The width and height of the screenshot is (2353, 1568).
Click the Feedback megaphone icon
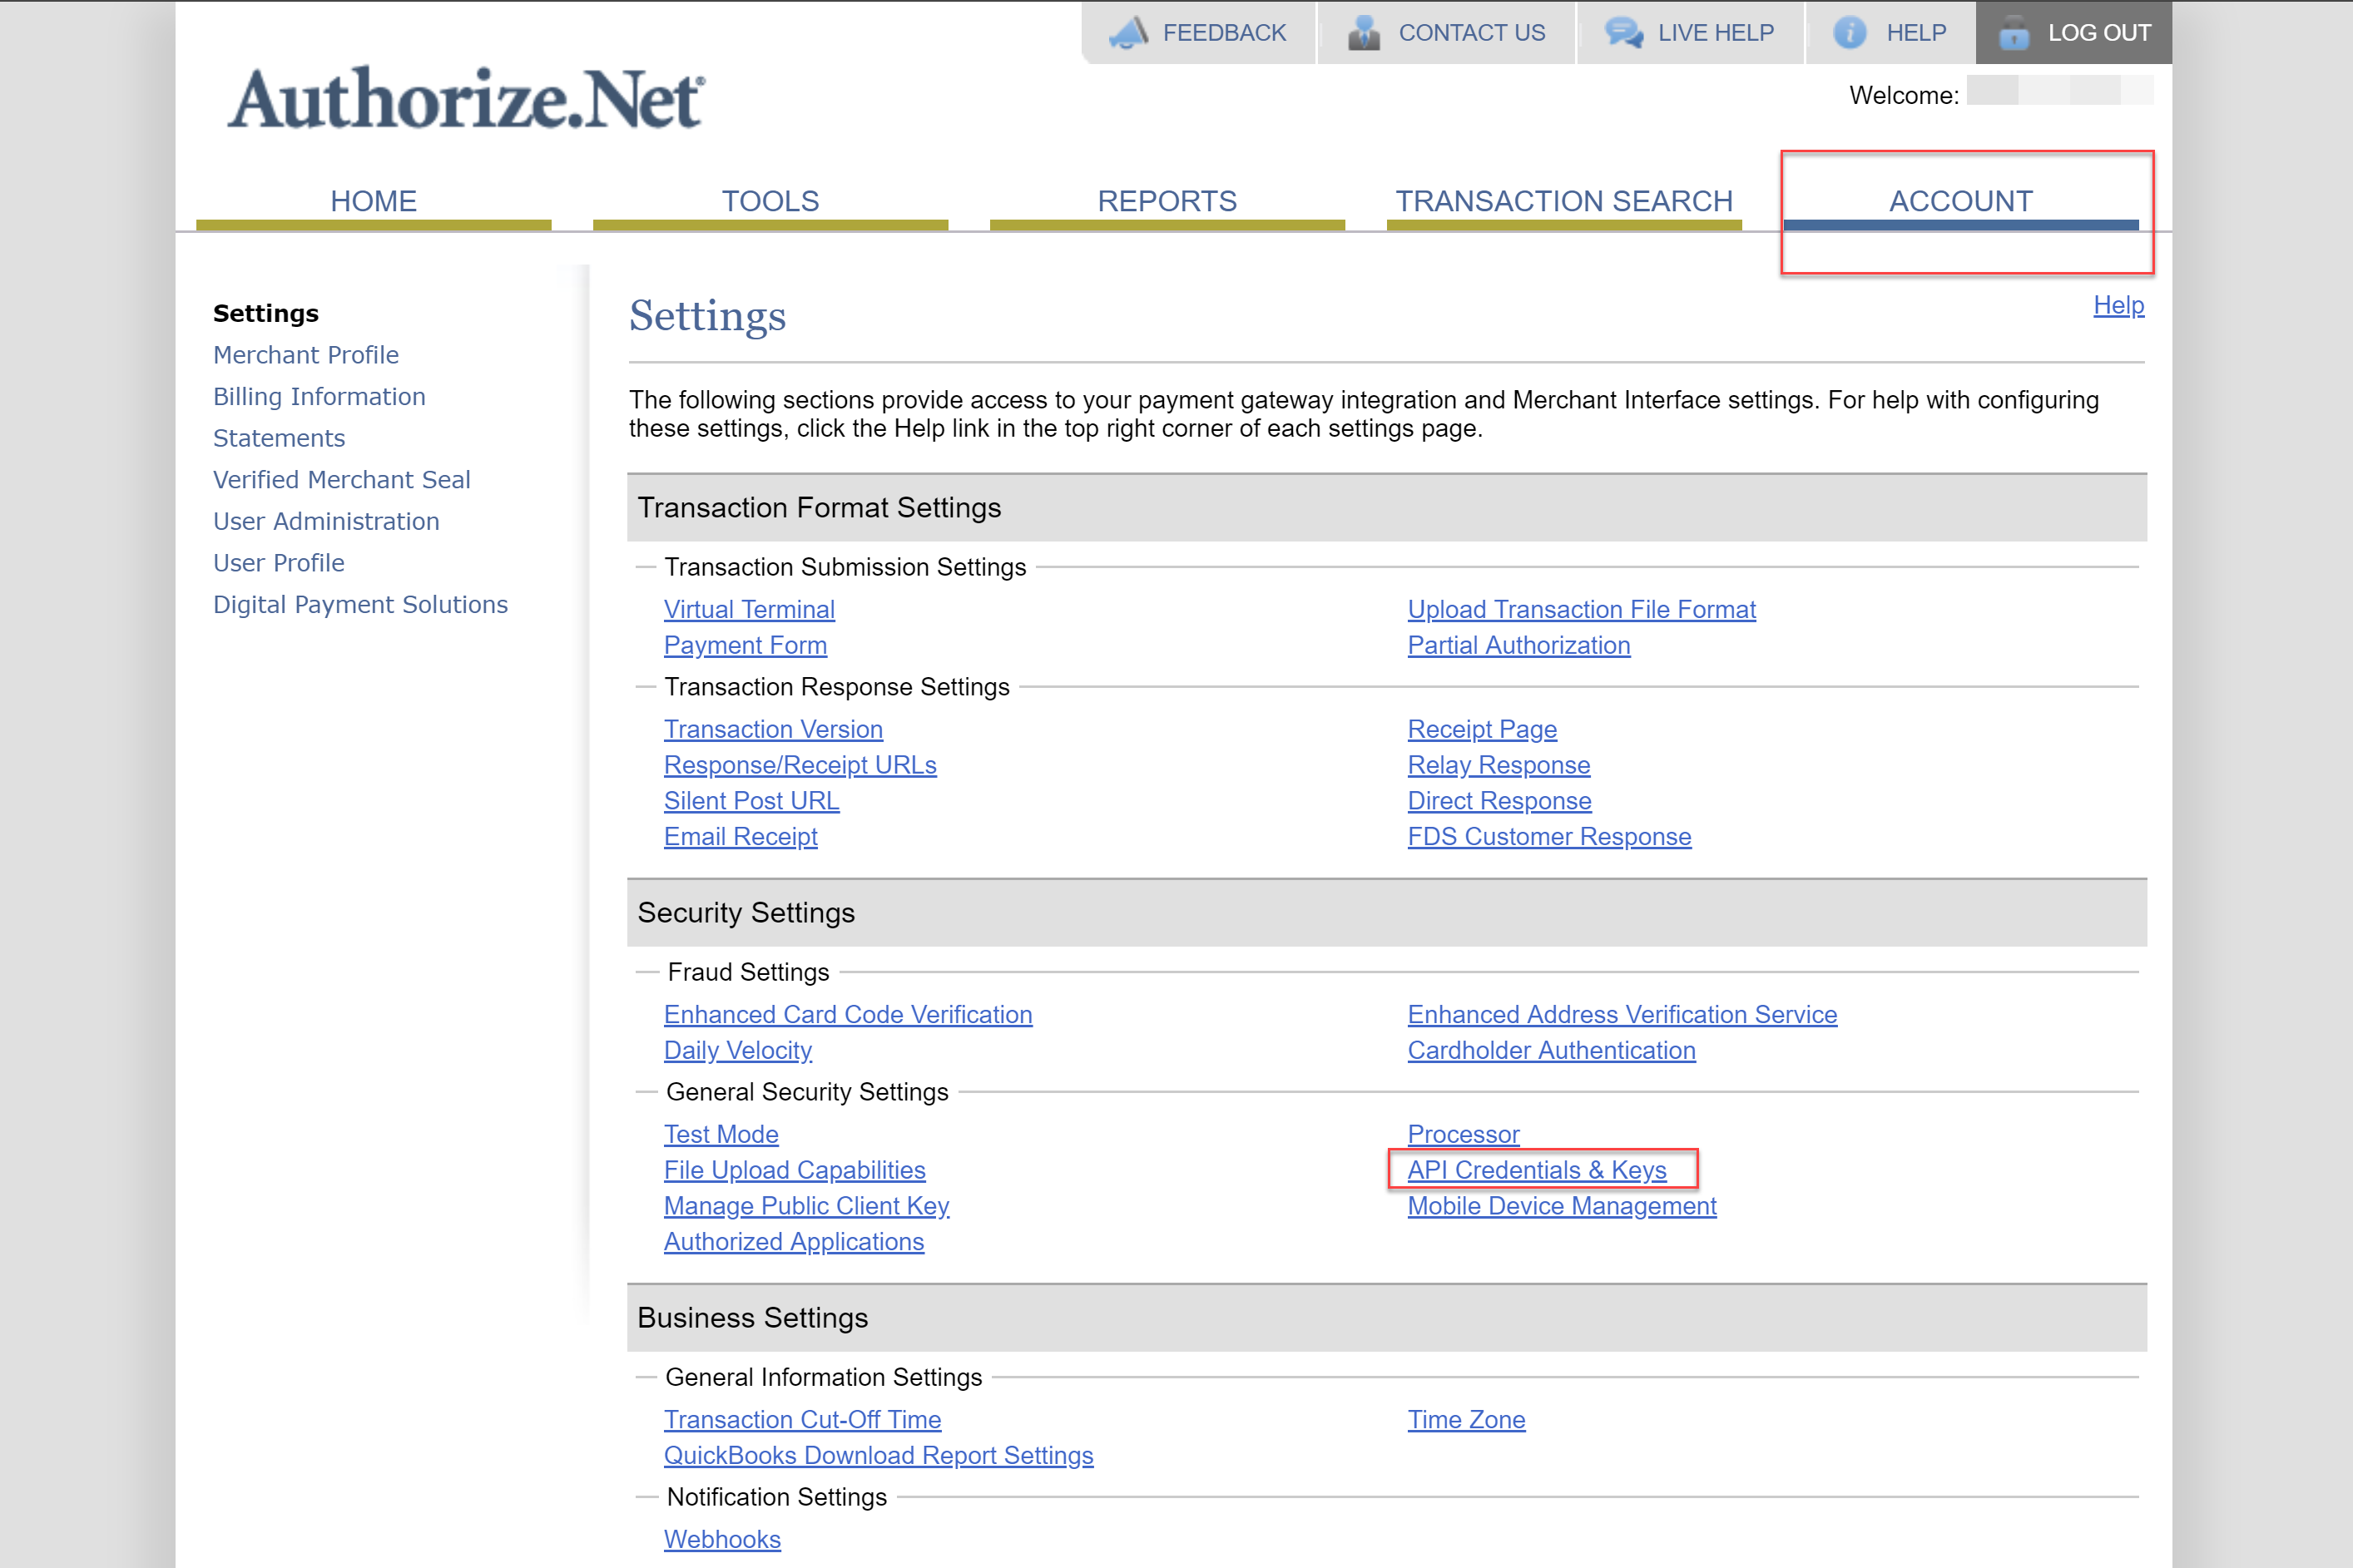pyautogui.click(x=1128, y=33)
